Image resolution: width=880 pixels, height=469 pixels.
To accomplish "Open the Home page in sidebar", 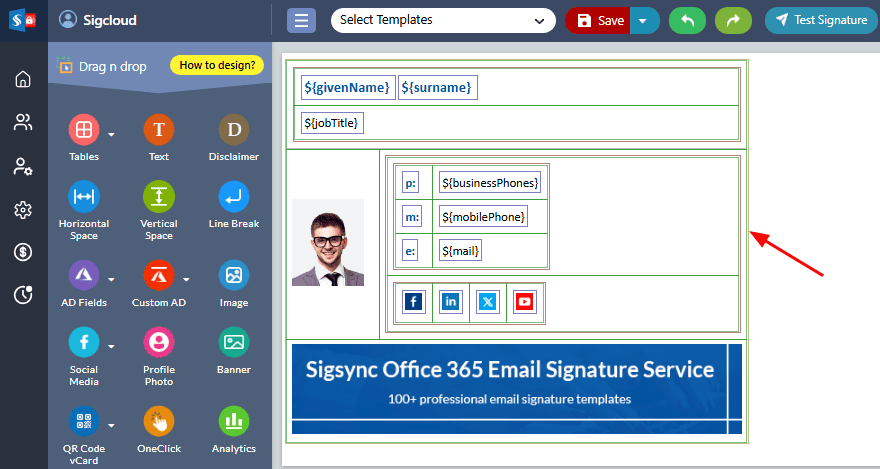I will [x=23, y=79].
